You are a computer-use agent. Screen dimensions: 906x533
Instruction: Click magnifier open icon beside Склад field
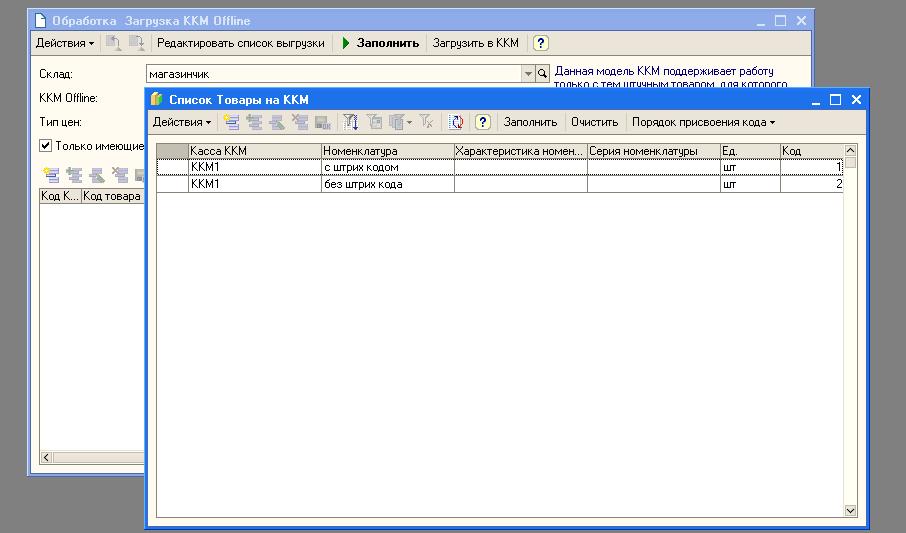(542, 74)
